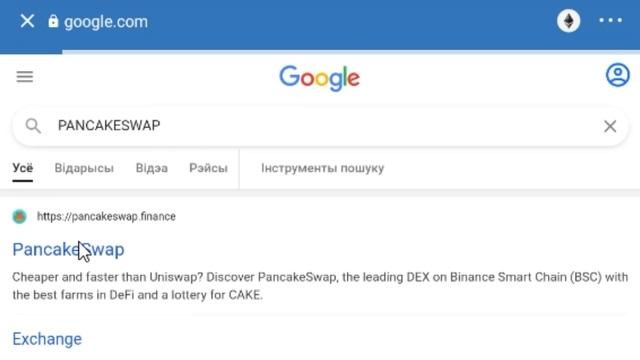The image size is (640, 360).
Task: Tap the magnifying glass search icon
Action: coord(33,126)
